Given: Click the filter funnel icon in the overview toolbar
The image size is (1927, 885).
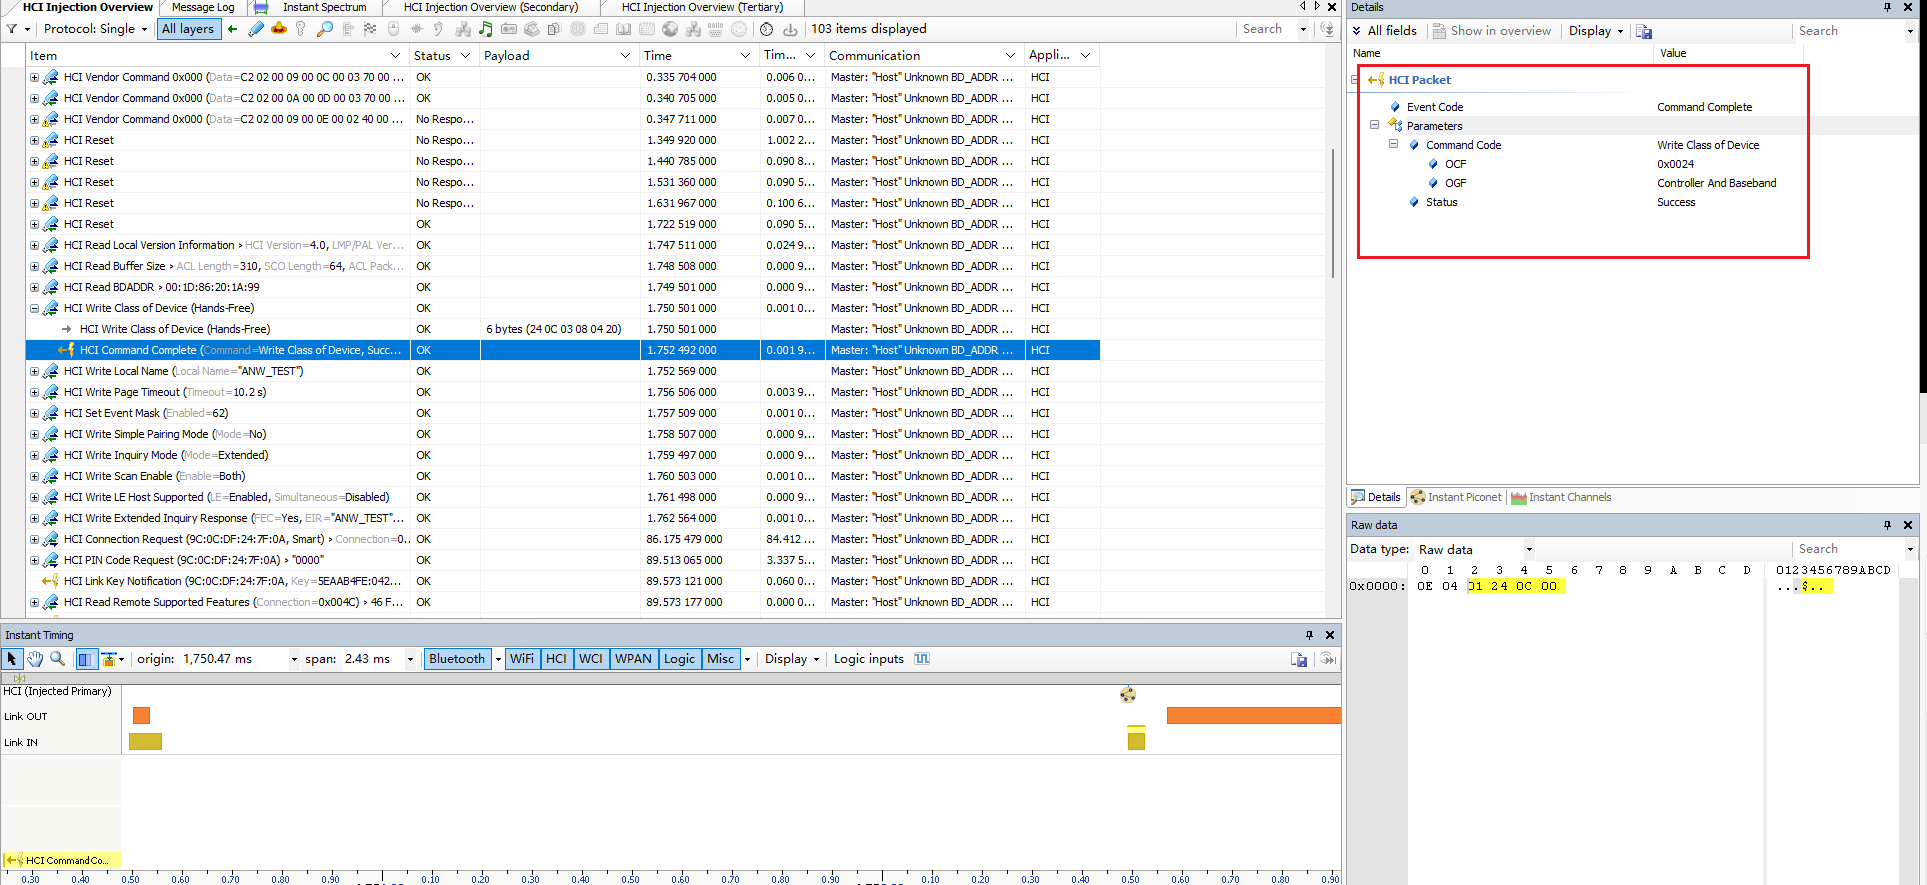Looking at the screenshot, I should pyautogui.click(x=12, y=29).
